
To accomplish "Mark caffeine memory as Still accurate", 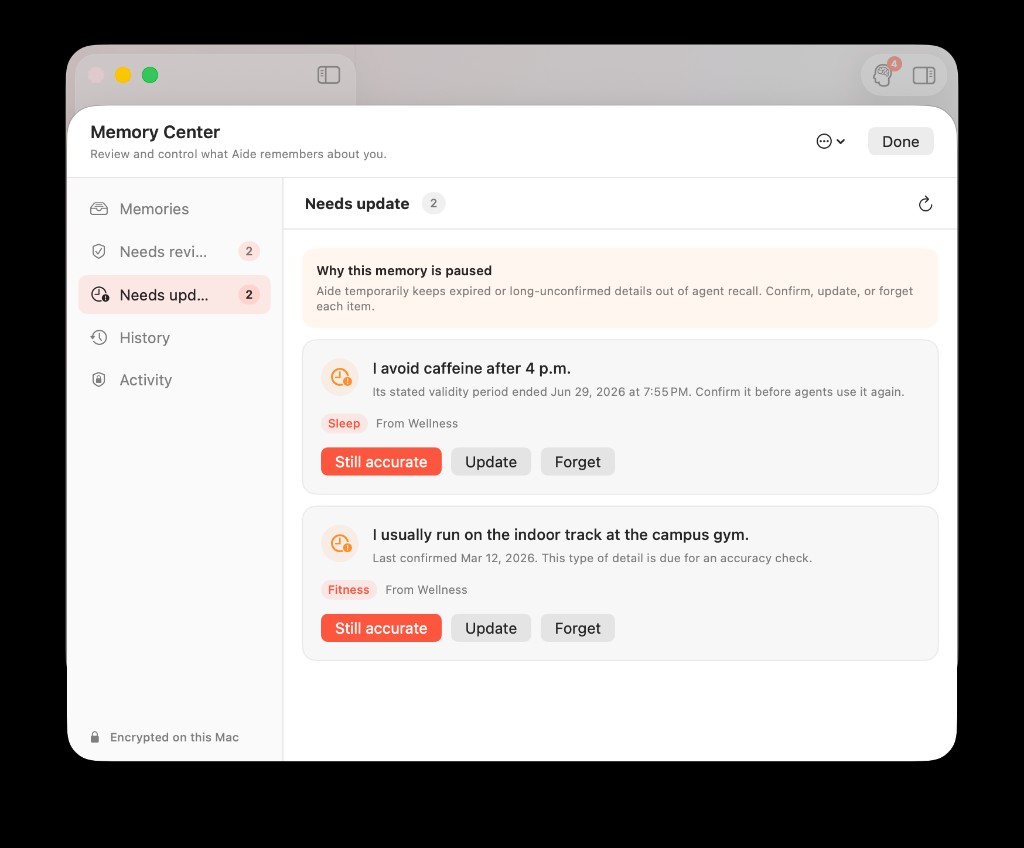I will [x=381, y=462].
